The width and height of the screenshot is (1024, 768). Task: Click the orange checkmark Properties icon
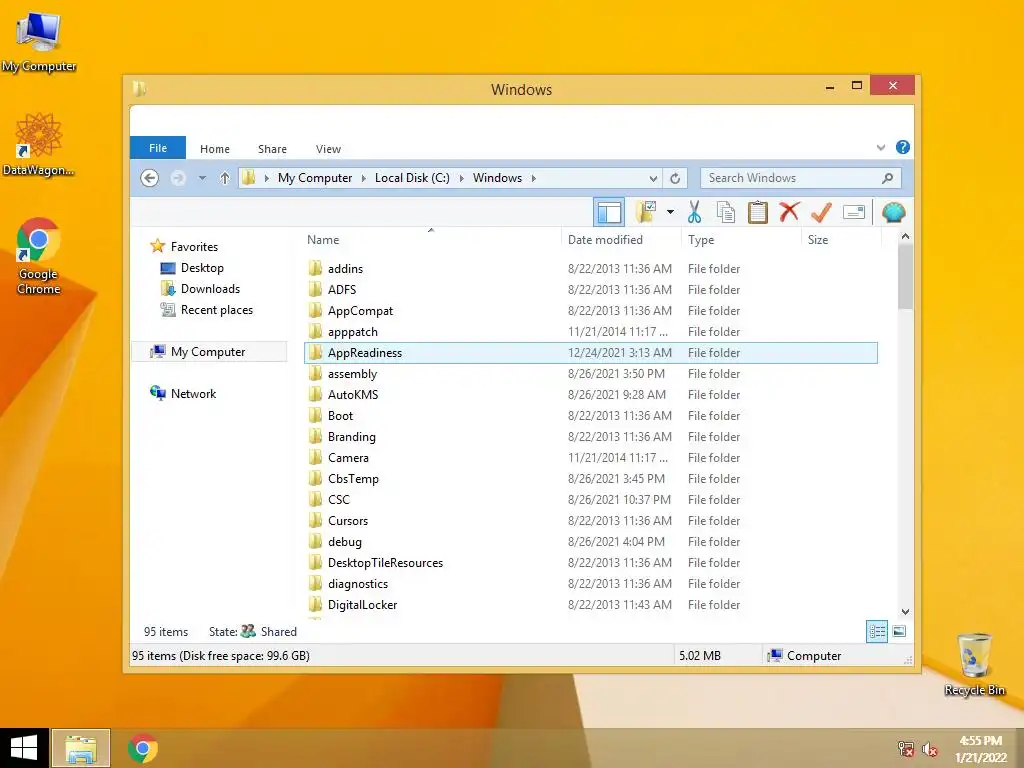(821, 212)
